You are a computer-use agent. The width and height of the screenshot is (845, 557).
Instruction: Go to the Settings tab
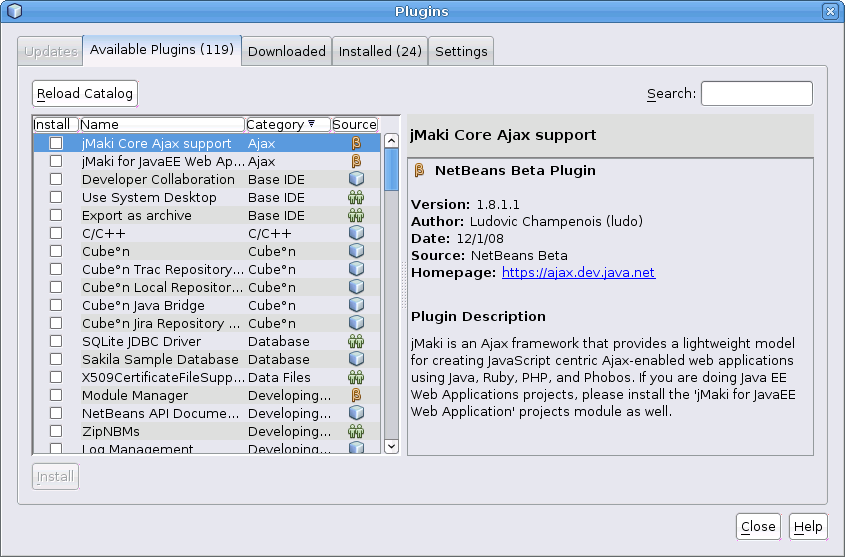click(461, 51)
